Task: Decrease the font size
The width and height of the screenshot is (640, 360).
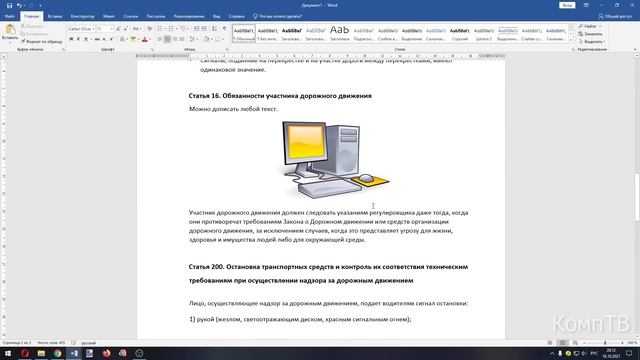Action: click(126, 29)
